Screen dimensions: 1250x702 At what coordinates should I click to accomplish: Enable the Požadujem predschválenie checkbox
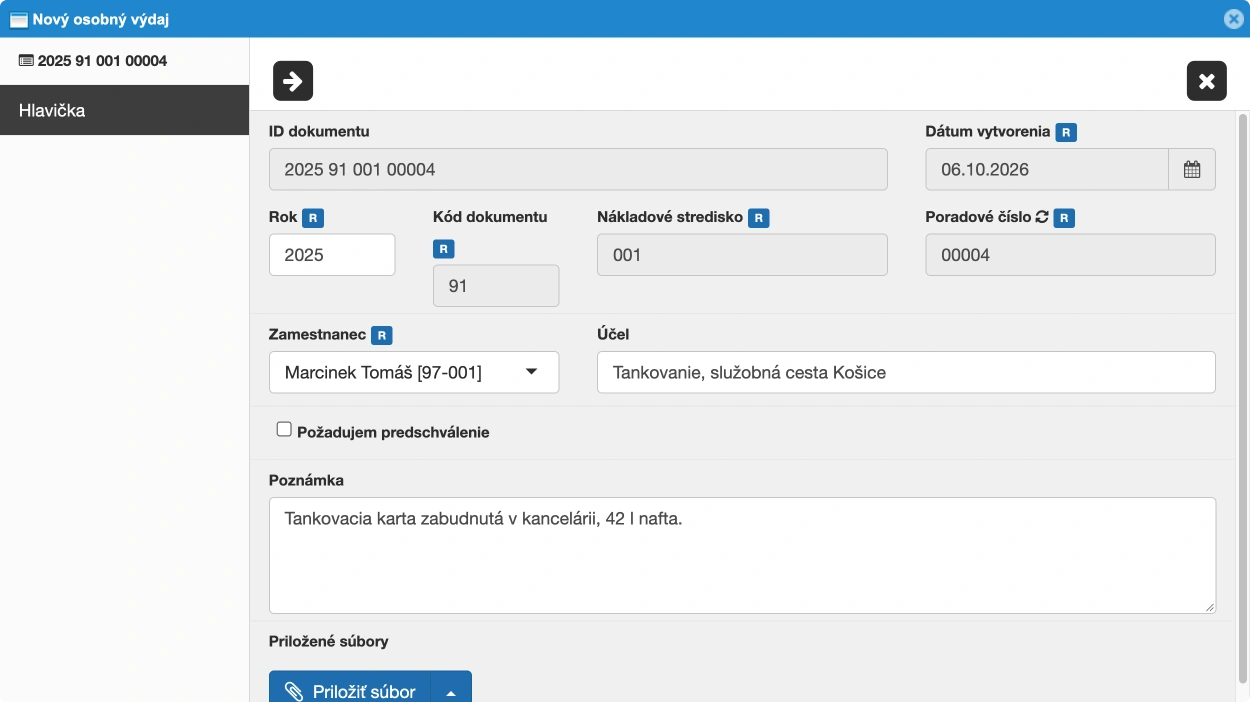click(x=284, y=430)
